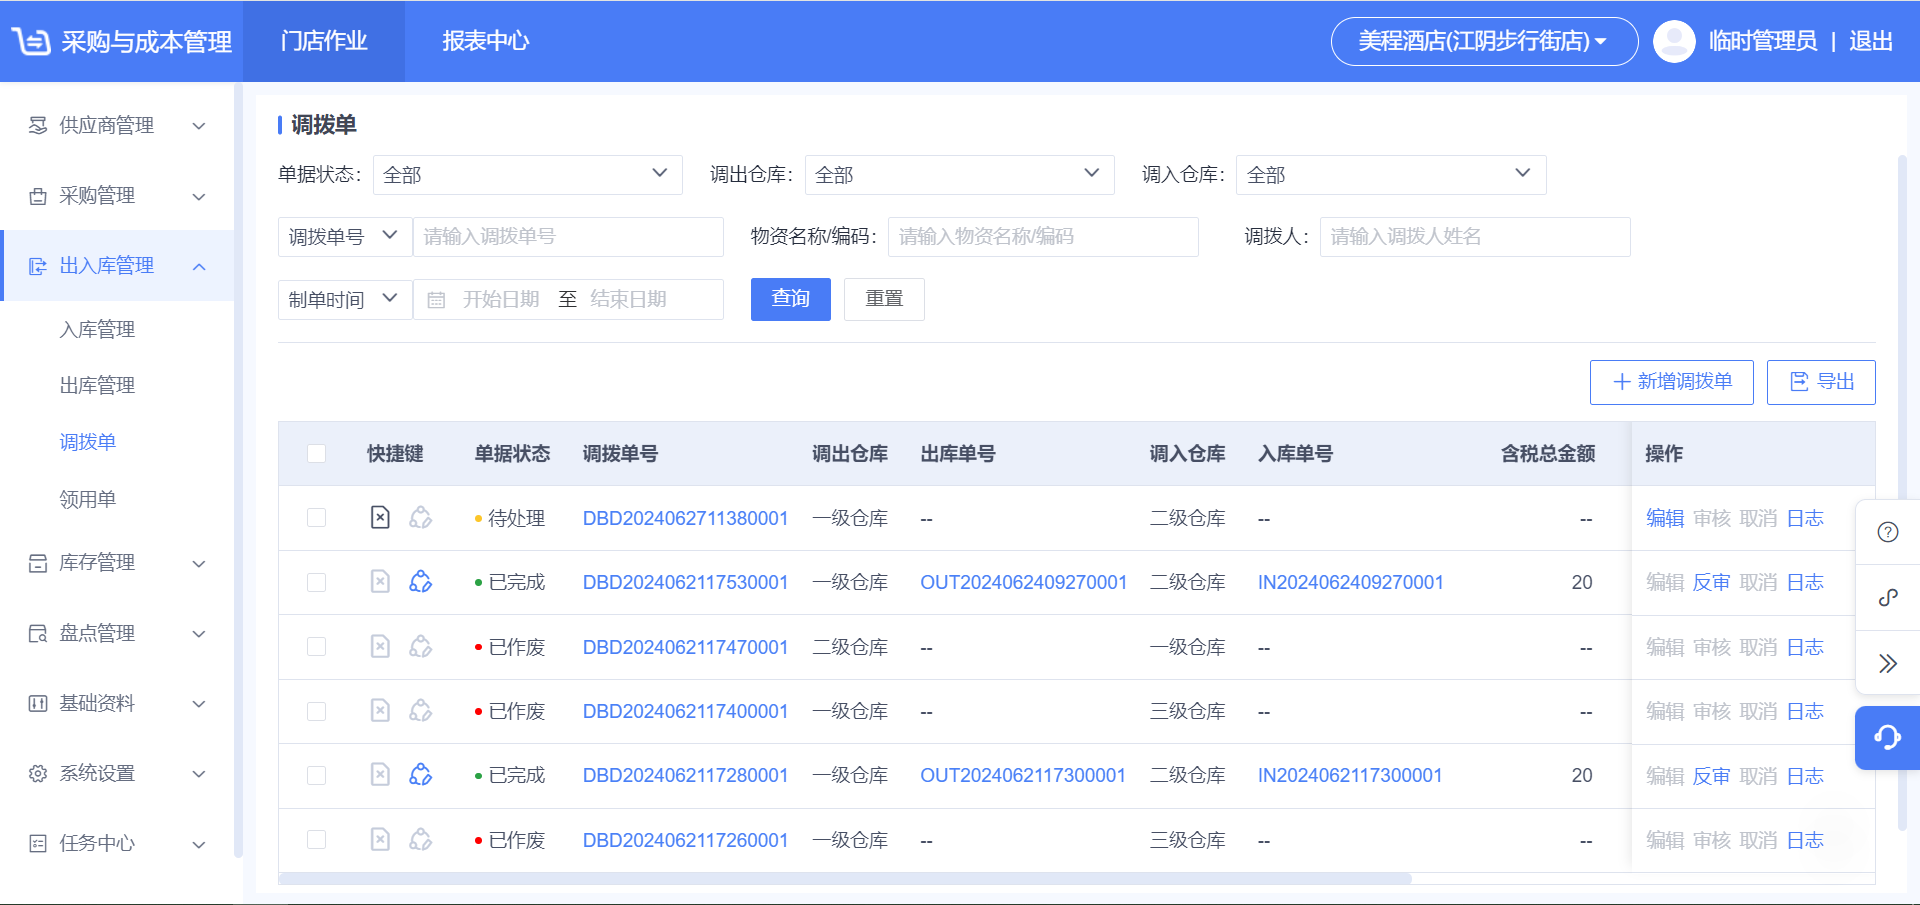Open the 制单时间 time-type dropdown

pos(345,299)
